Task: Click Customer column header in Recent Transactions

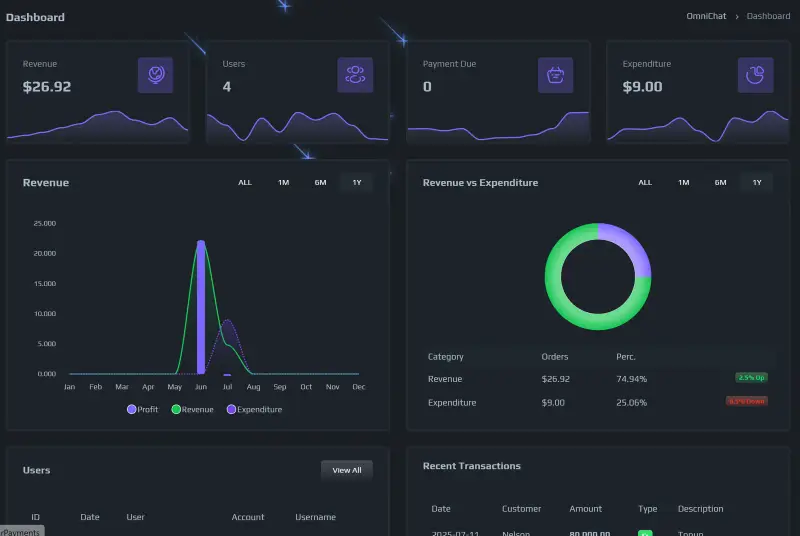Action: click(521, 509)
